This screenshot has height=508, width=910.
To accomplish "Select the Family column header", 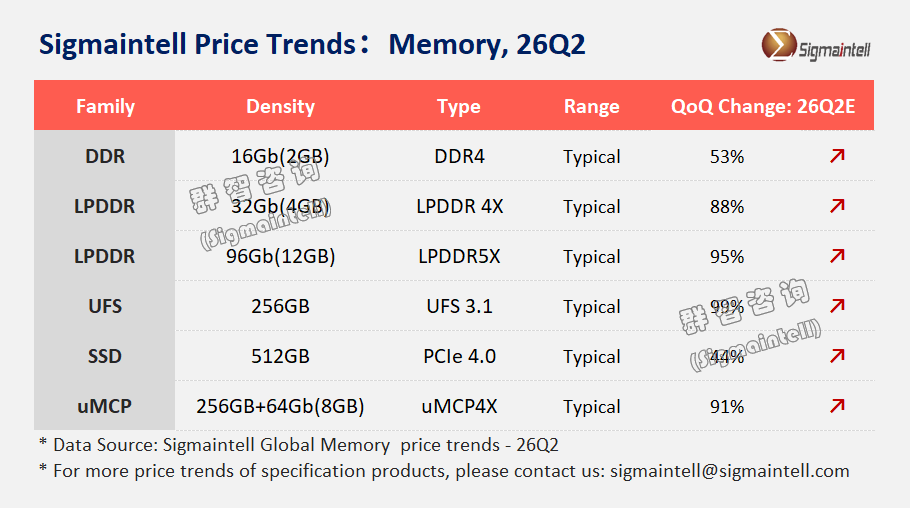I will click(x=105, y=106).
